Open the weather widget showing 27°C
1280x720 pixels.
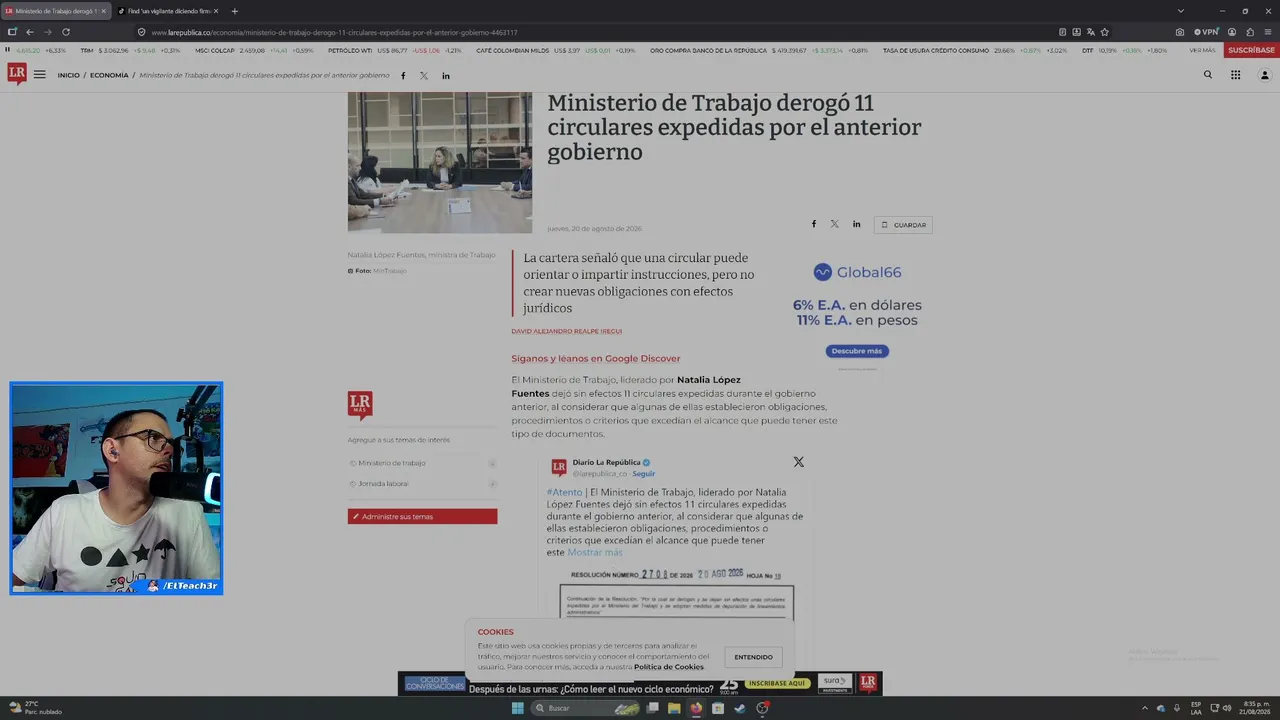35,708
